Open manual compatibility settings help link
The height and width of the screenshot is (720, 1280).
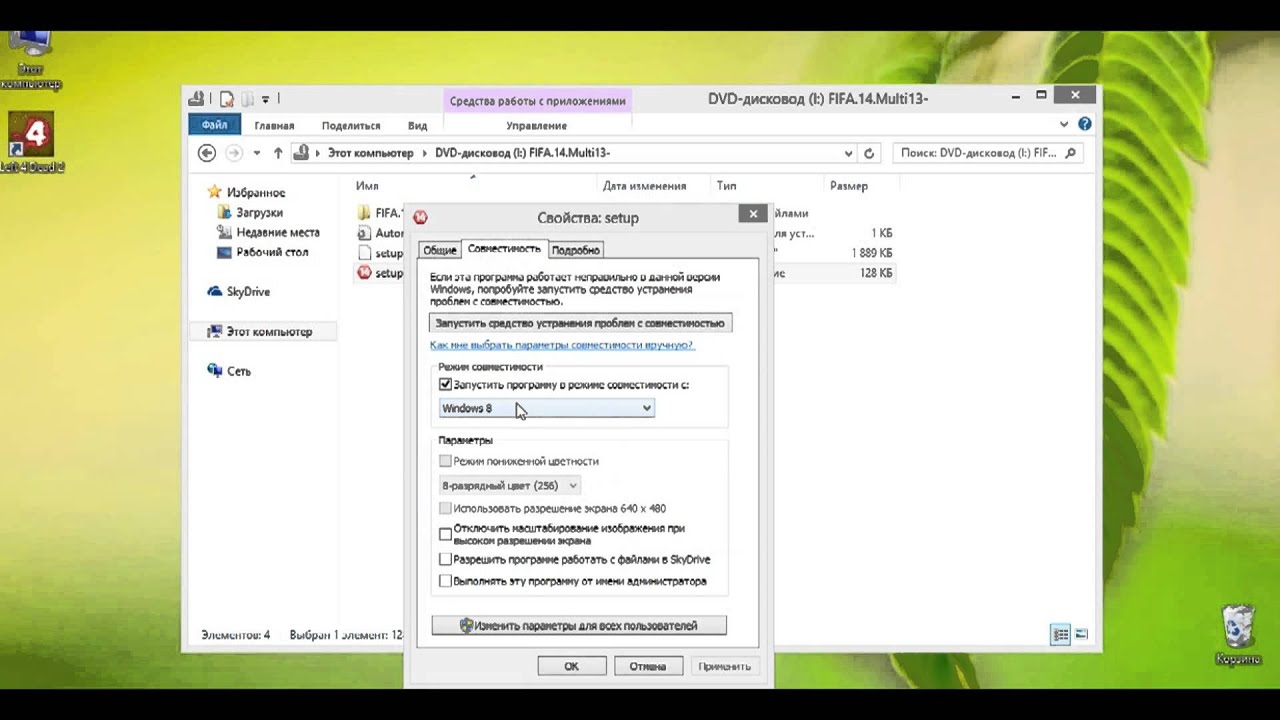562,345
